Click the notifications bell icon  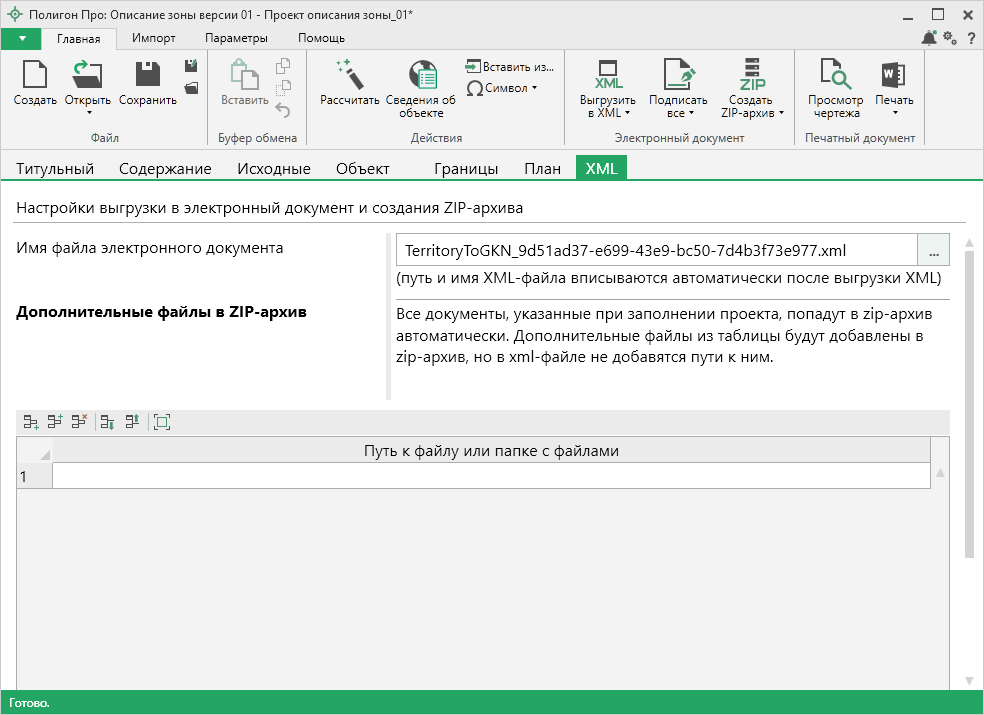(x=929, y=38)
